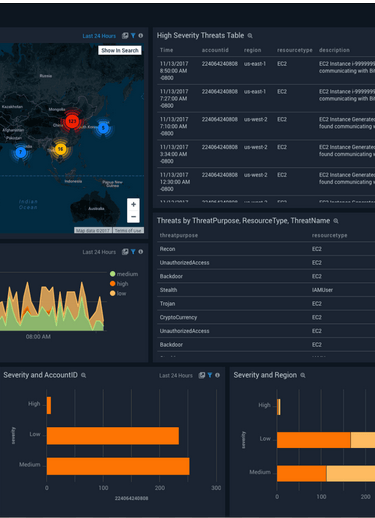Select the CryptoCurrency threat row
Viewport: 375px width, 518px height.
tap(266, 317)
